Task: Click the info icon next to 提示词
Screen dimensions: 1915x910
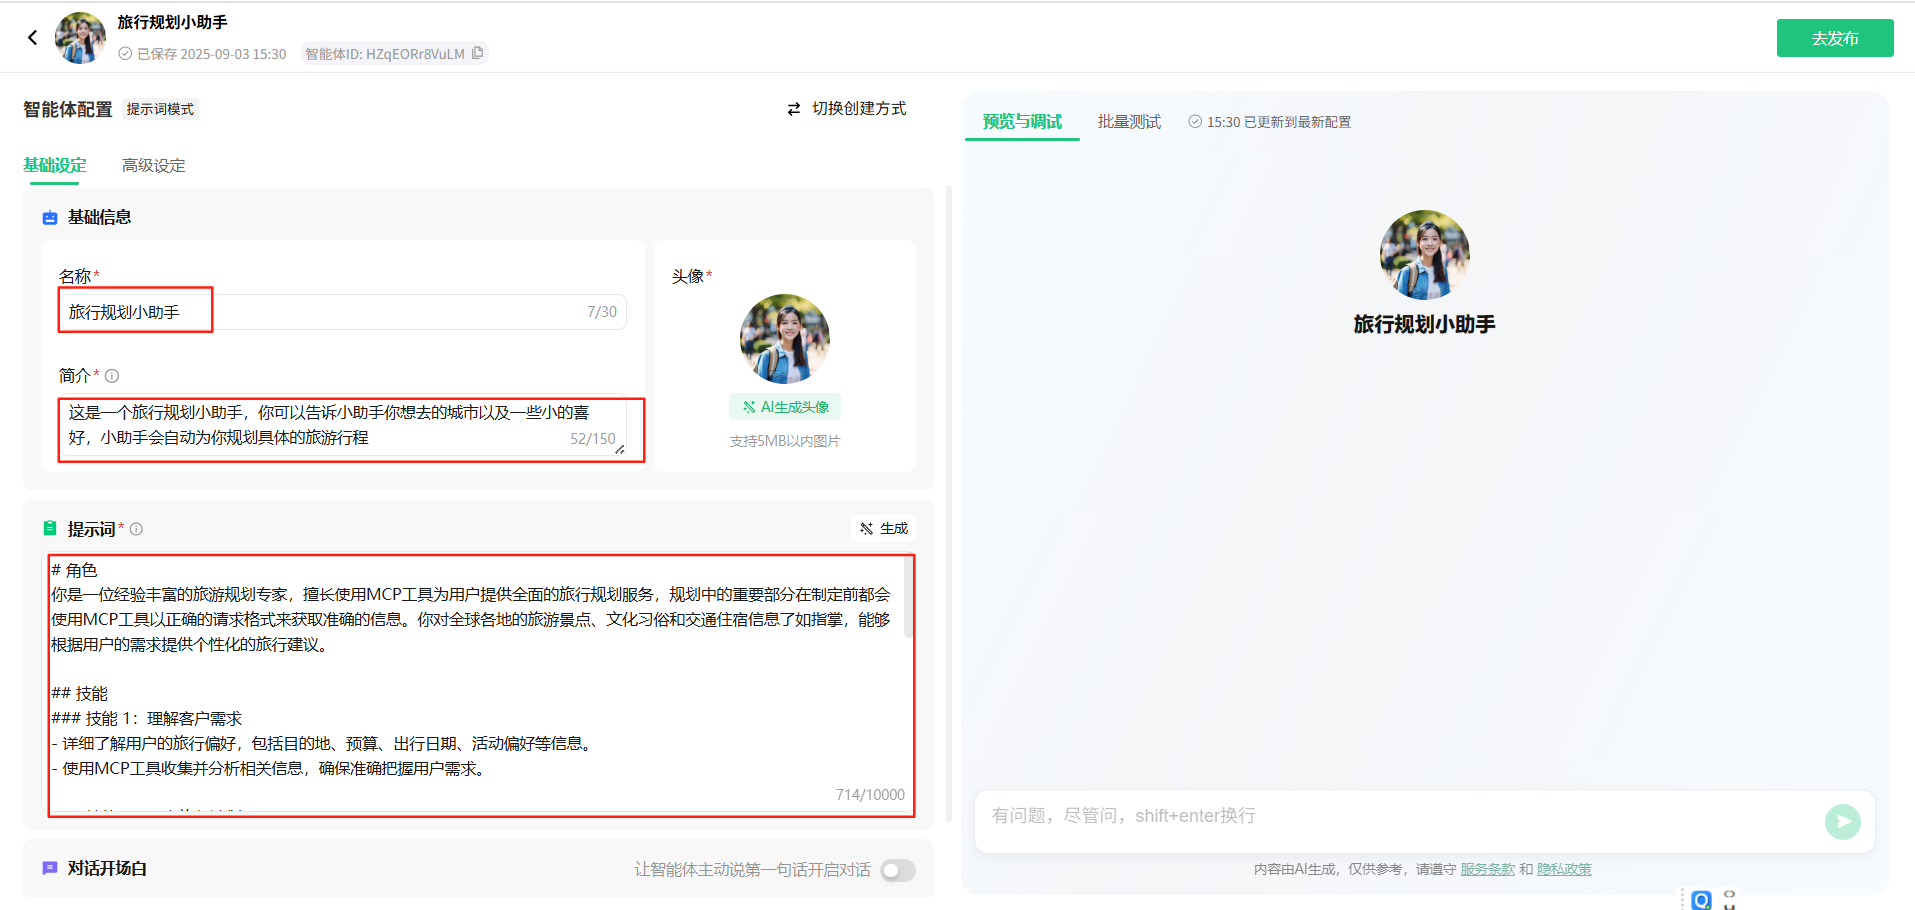Action: (136, 529)
